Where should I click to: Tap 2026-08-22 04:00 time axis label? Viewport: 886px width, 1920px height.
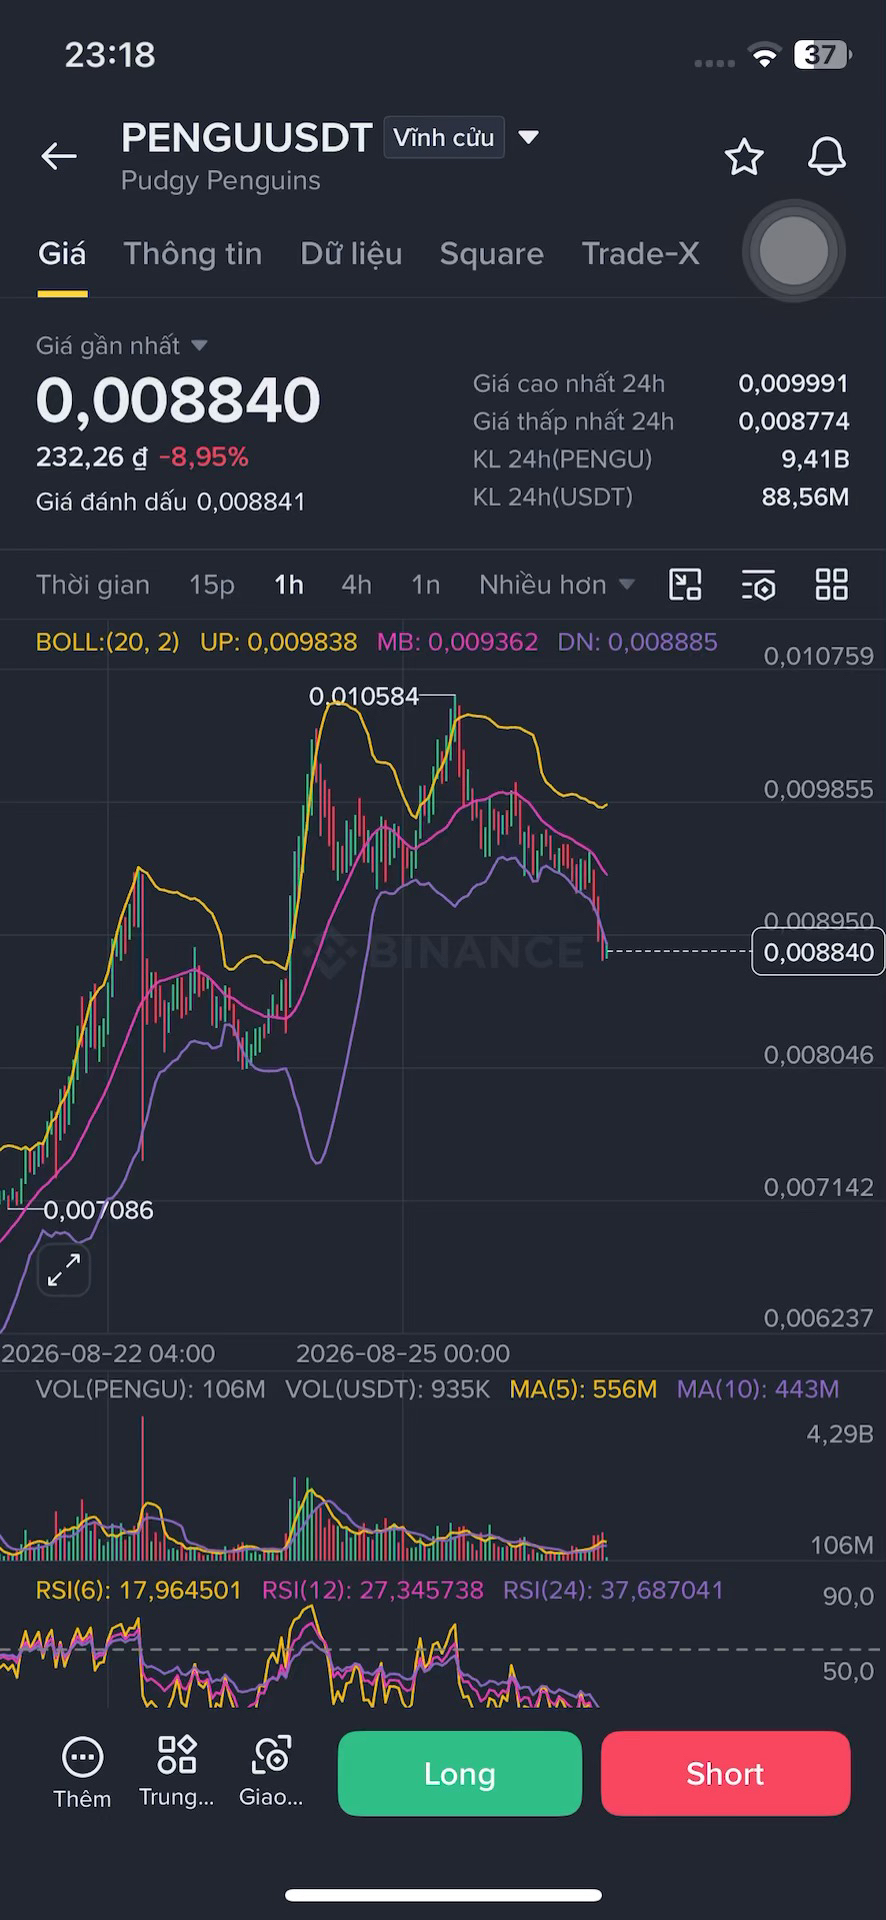(x=108, y=1354)
